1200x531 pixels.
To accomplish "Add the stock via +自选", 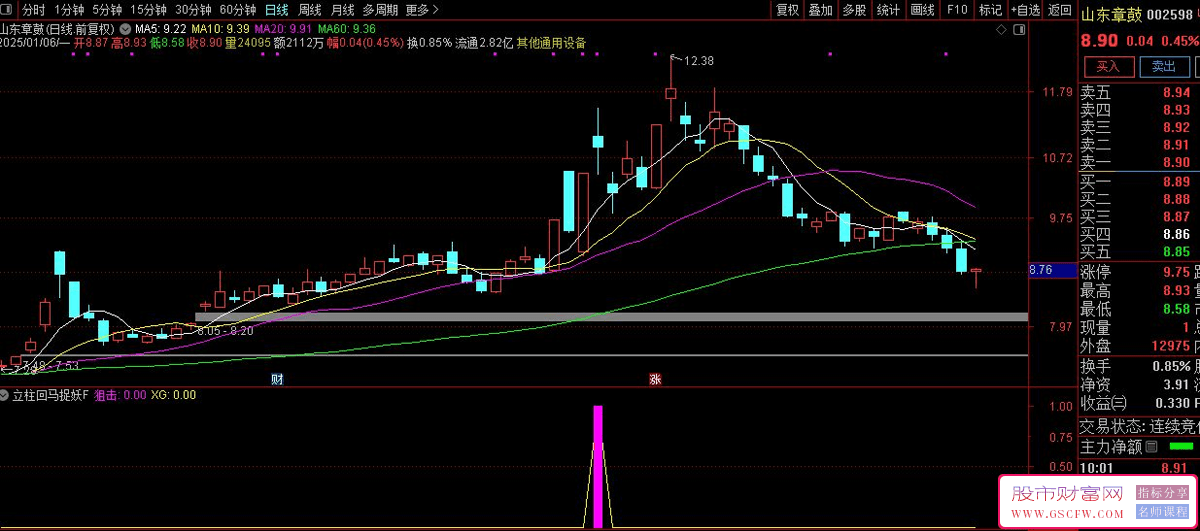I will point(1025,10).
